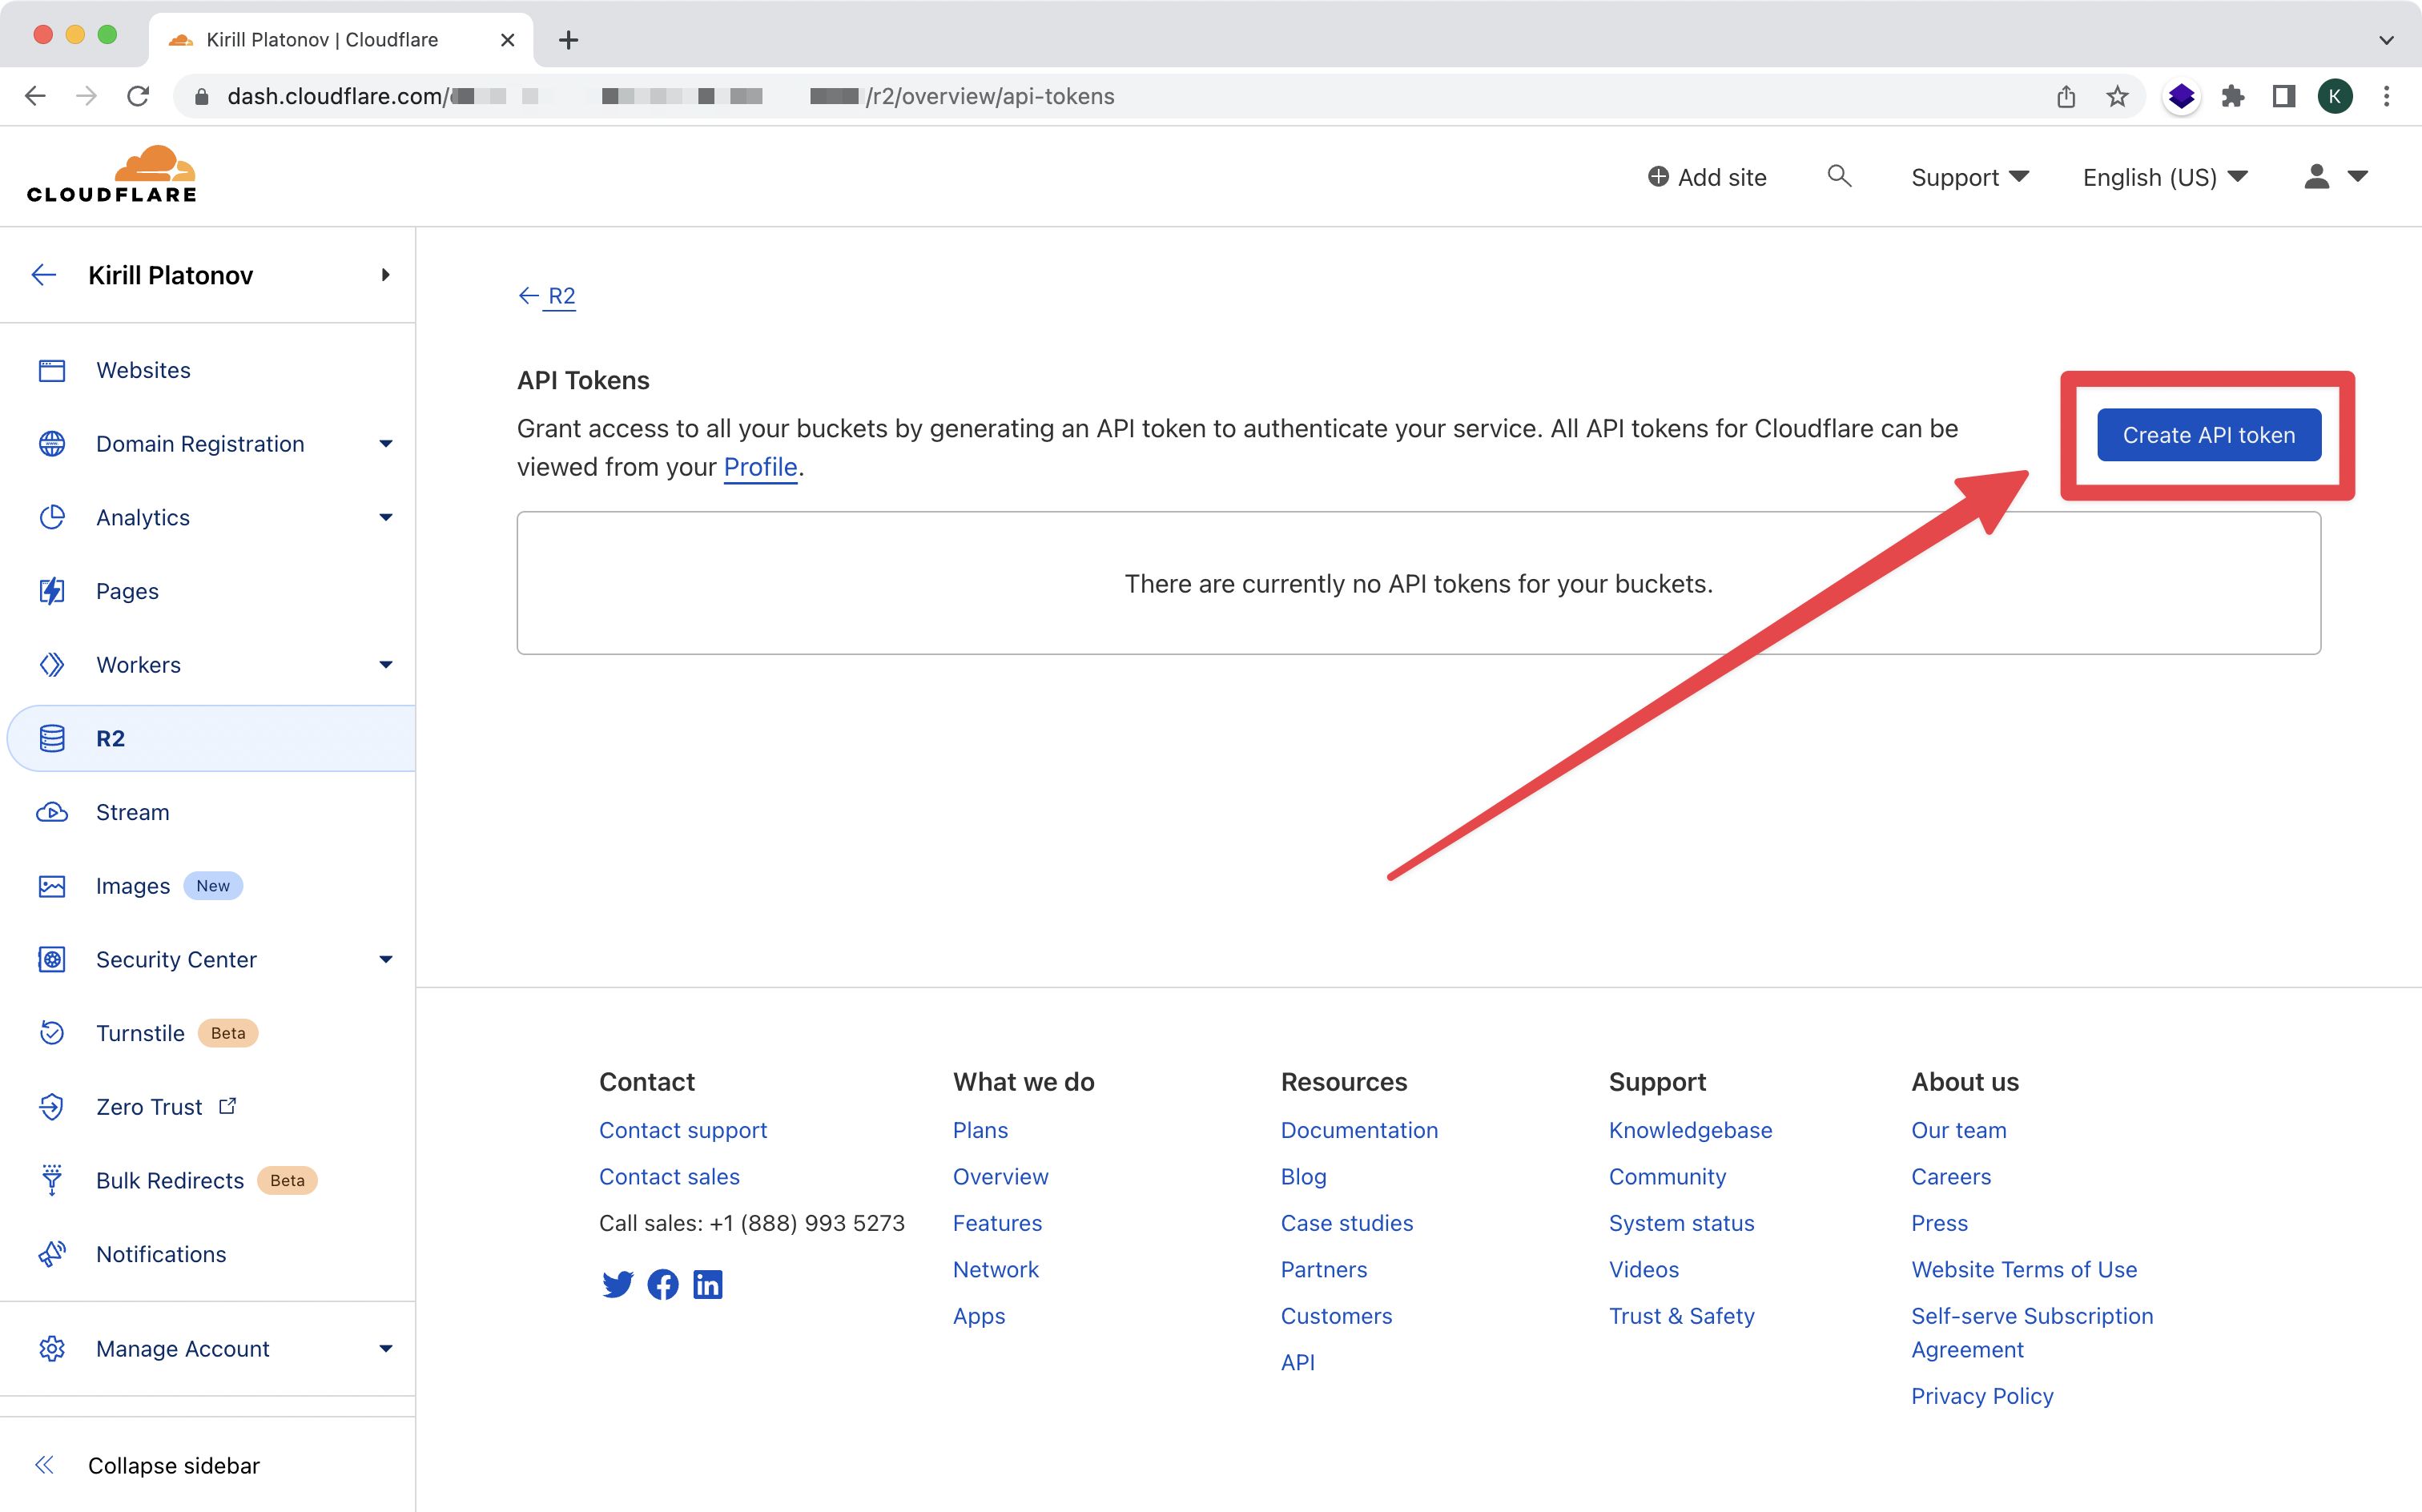Click Add site menu item

(x=1706, y=176)
